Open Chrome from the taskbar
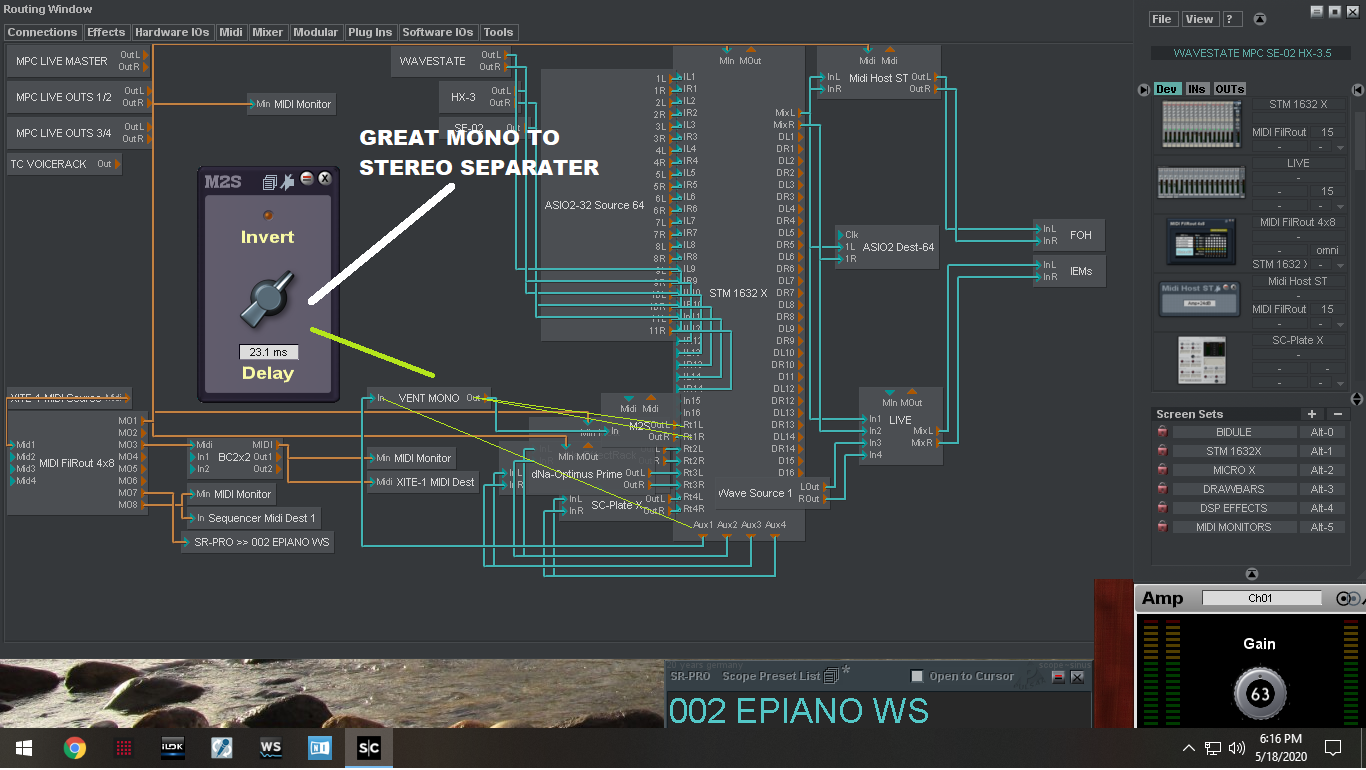The height and width of the screenshot is (770, 1366). 74,747
